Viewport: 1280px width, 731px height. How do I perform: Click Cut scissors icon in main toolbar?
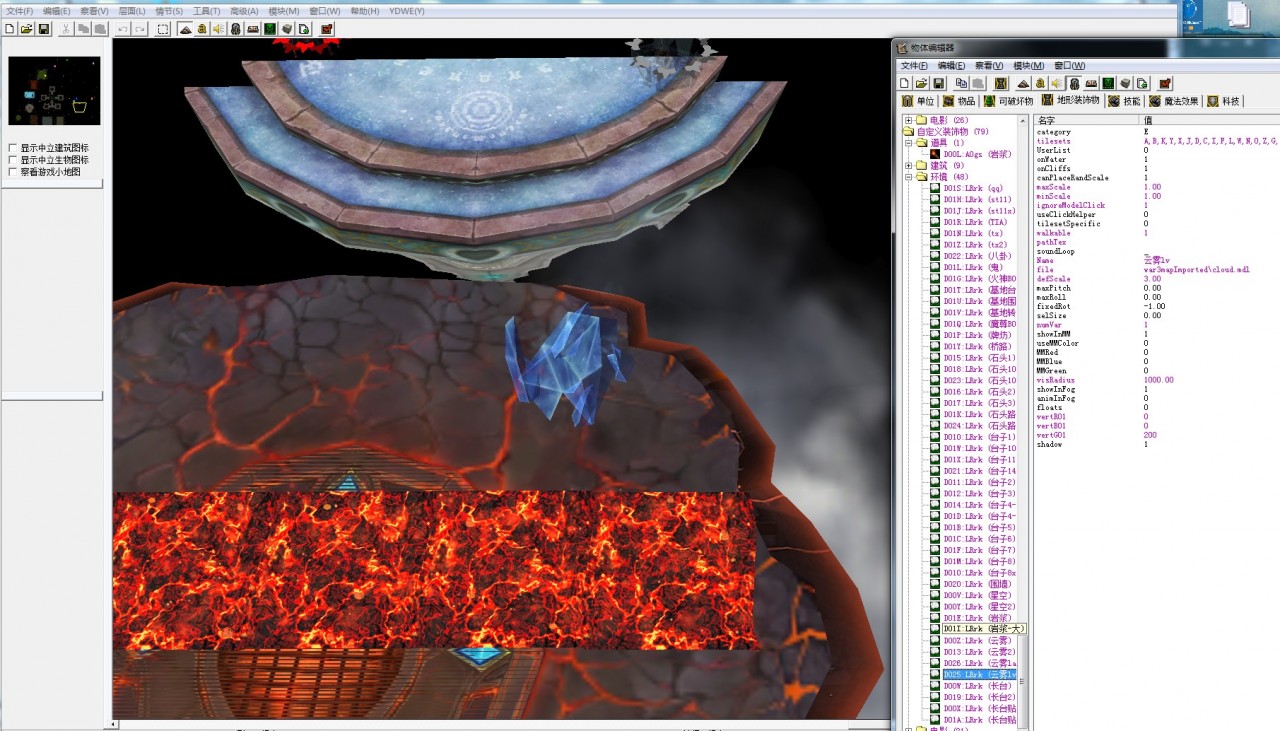[65, 29]
